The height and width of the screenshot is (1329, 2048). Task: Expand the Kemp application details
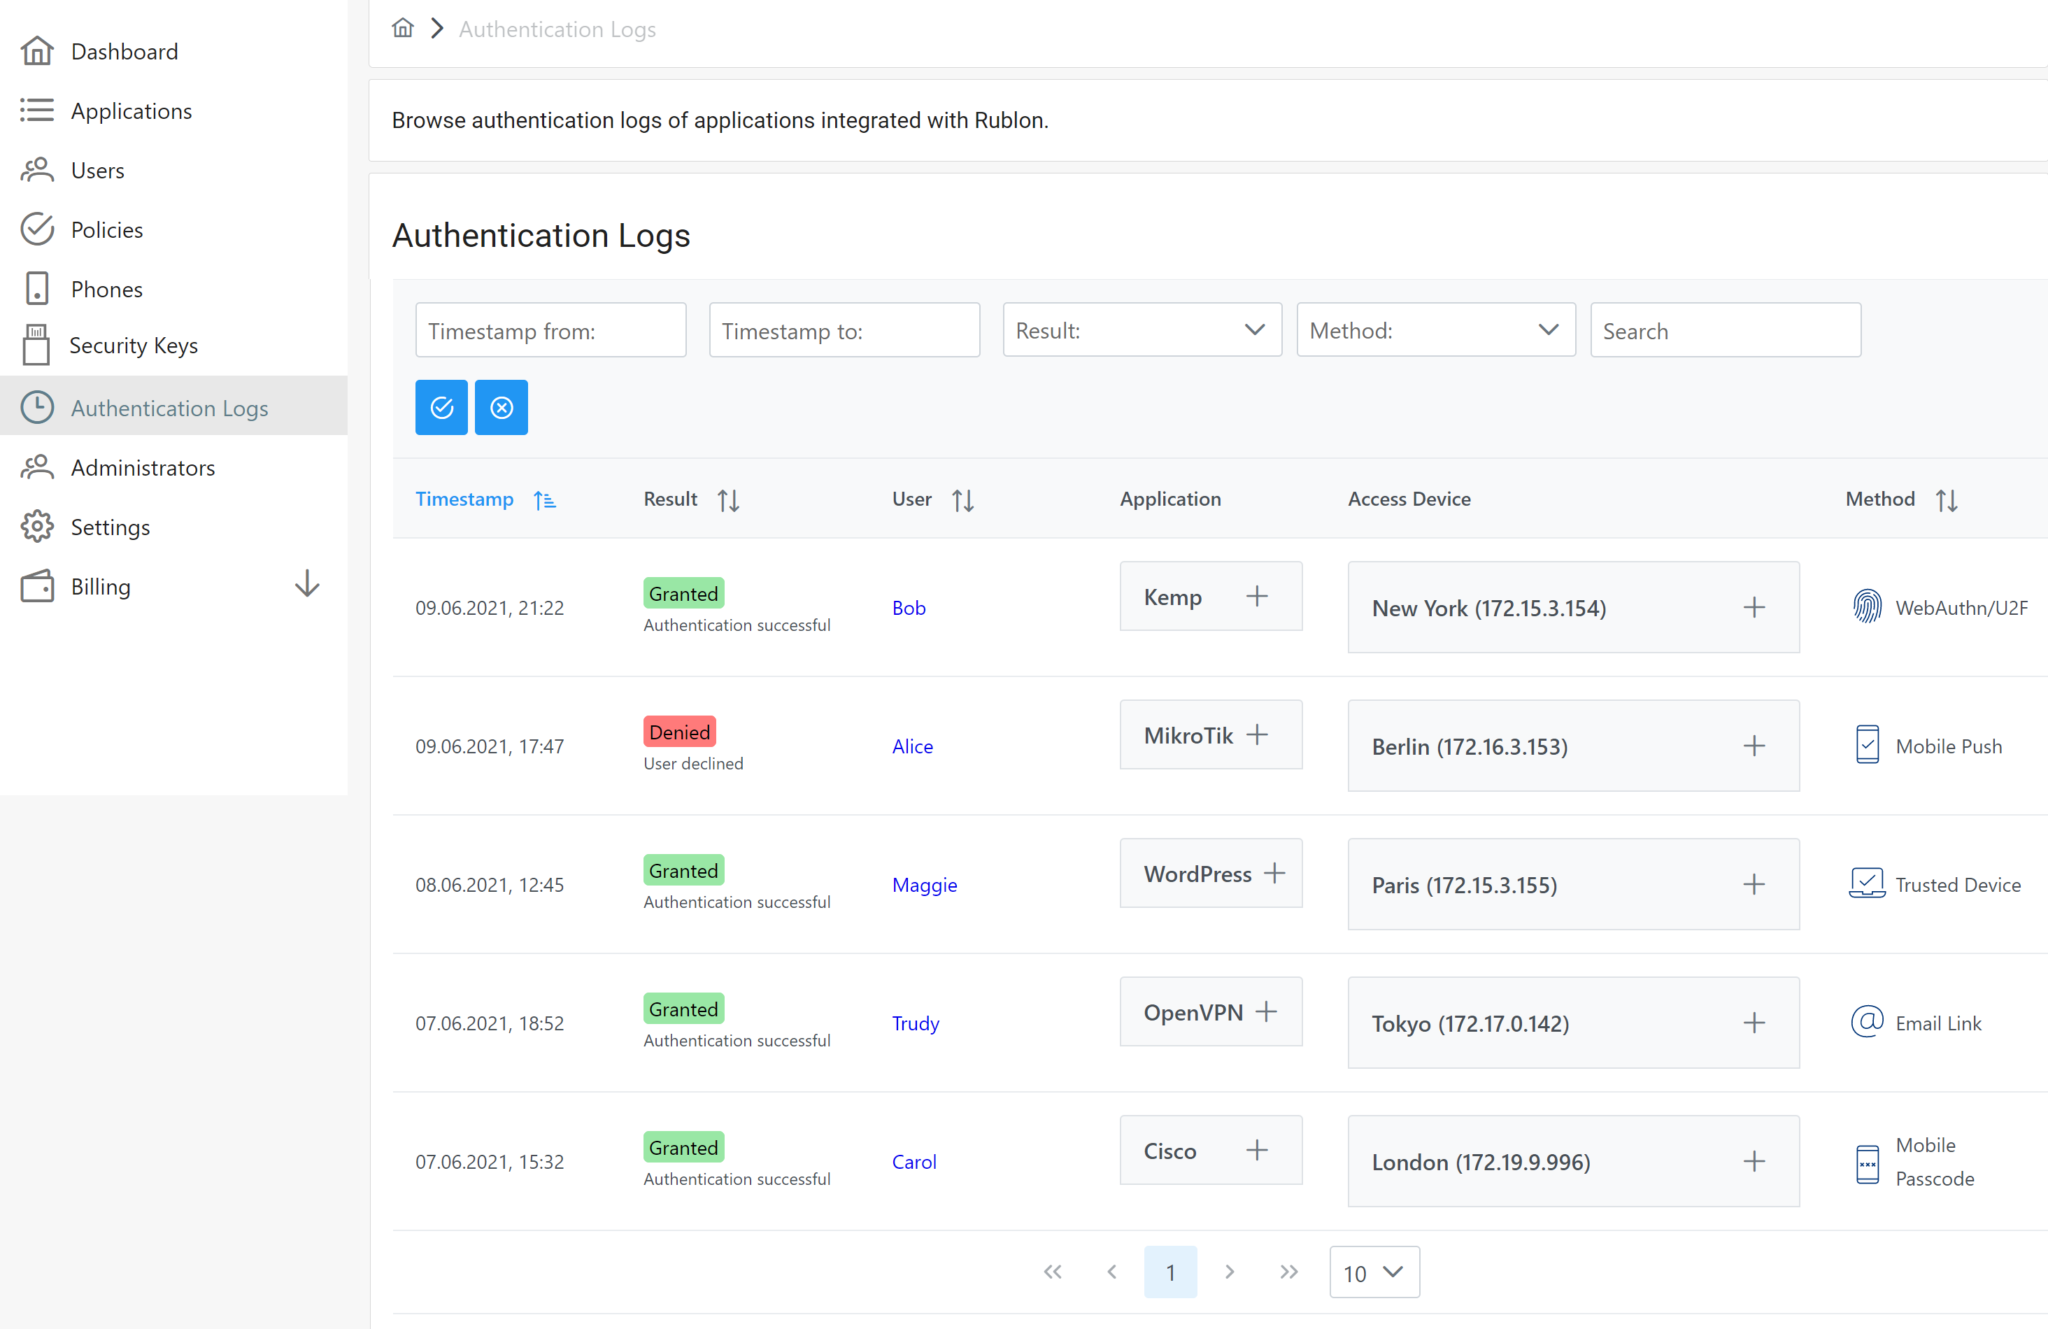tap(1257, 596)
